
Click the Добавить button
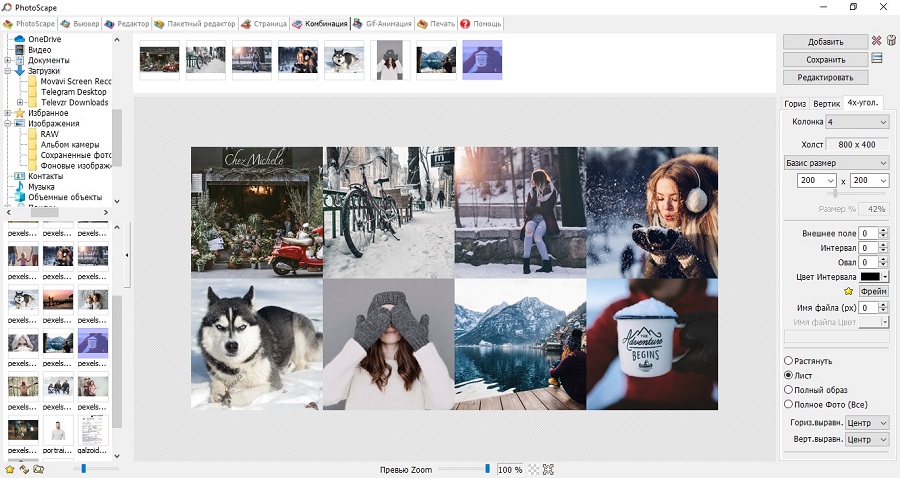coord(825,42)
